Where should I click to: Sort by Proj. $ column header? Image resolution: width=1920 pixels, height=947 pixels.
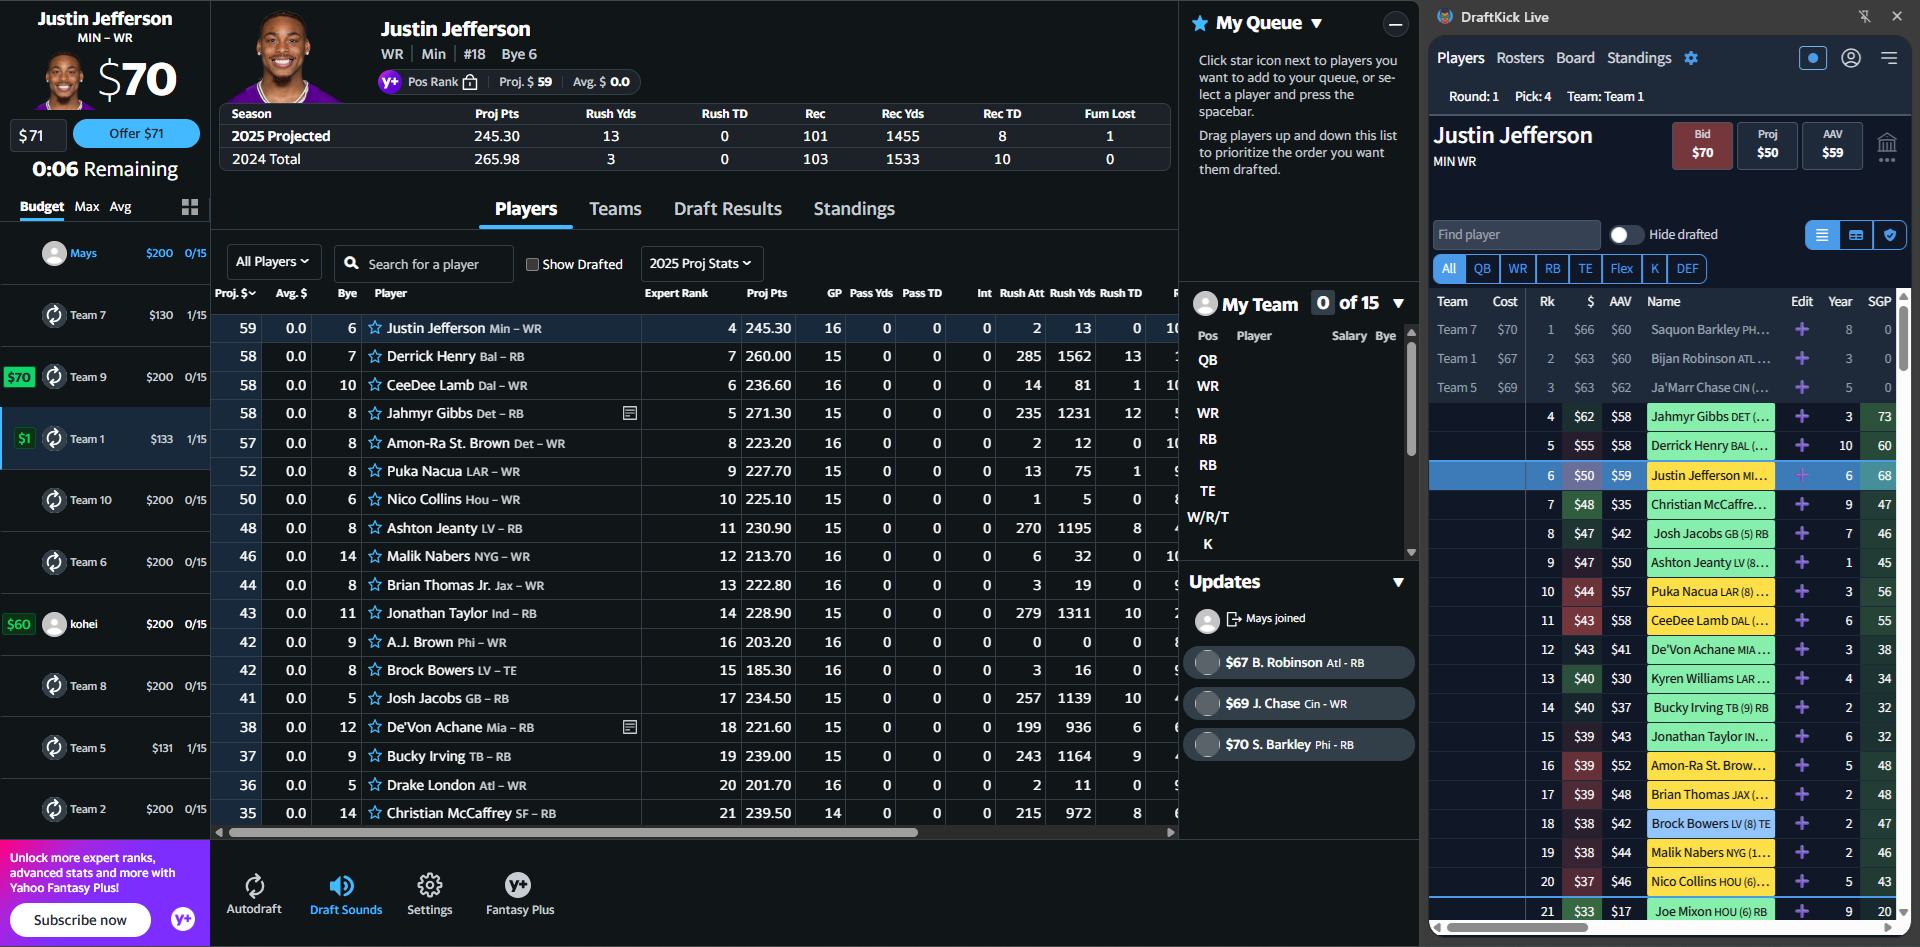click(x=235, y=293)
